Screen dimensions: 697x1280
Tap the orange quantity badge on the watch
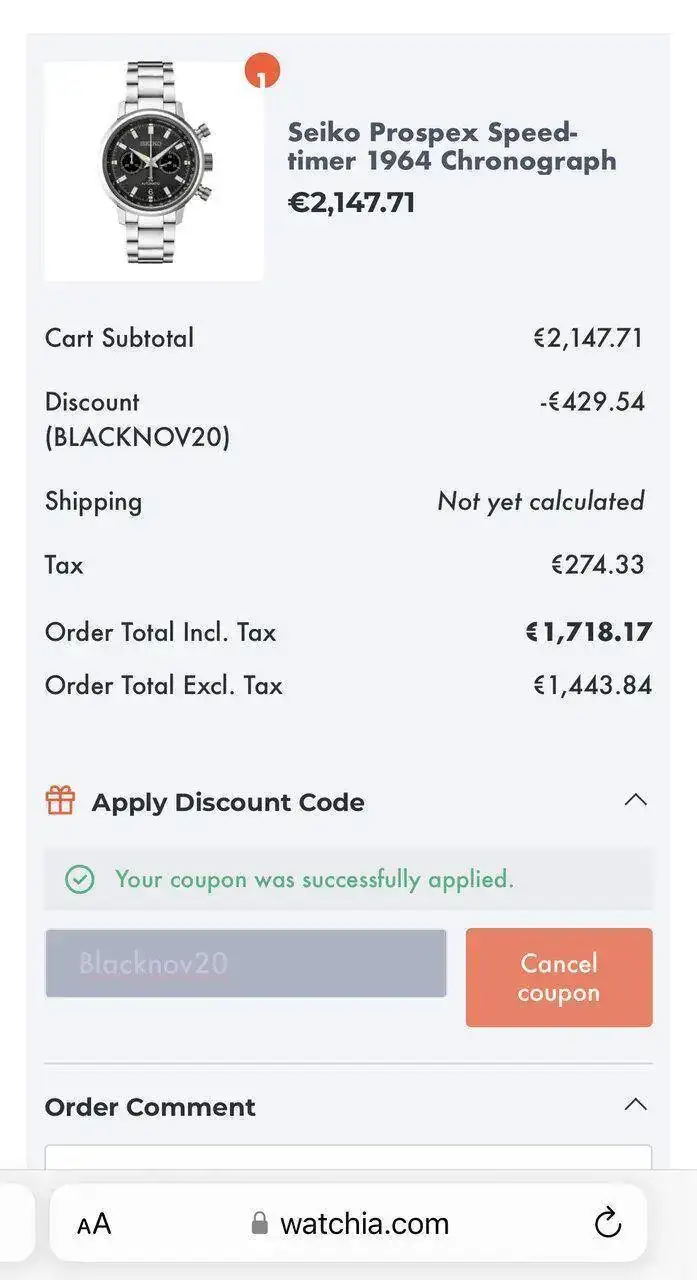pos(262,72)
